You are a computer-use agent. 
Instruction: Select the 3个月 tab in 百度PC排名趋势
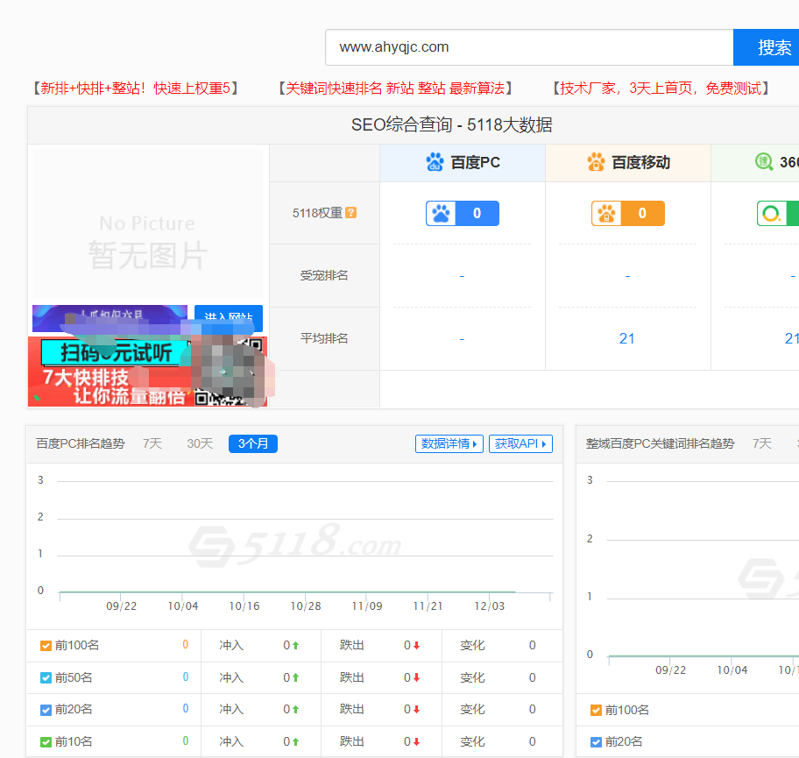tap(253, 444)
